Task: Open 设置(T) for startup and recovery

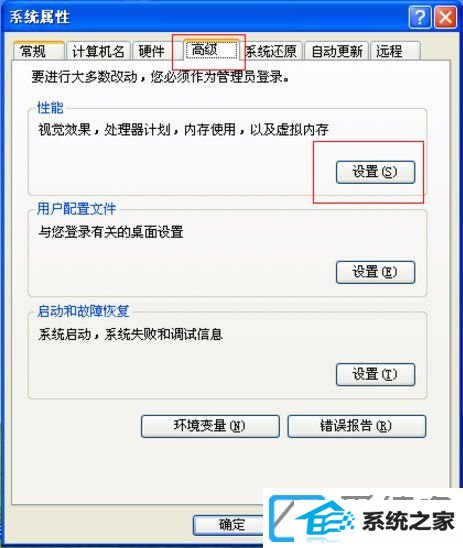Action: click(375, 374)
